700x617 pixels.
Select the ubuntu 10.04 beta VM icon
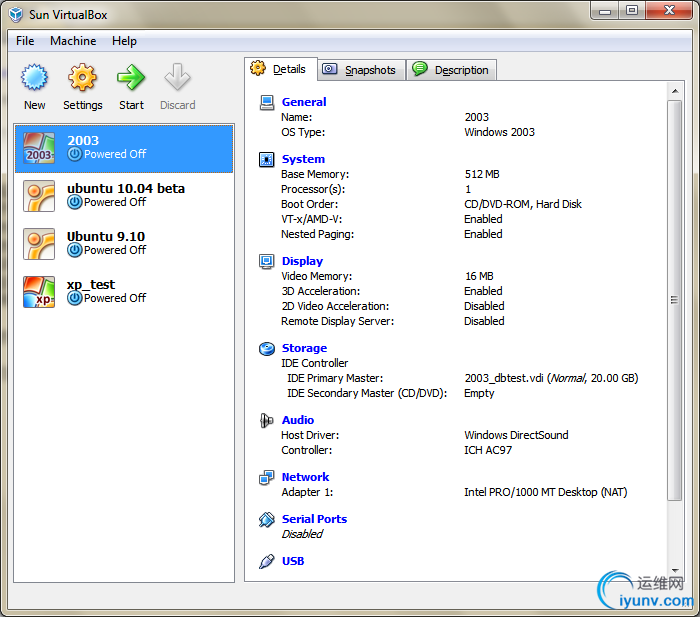(x=39, y=196)
